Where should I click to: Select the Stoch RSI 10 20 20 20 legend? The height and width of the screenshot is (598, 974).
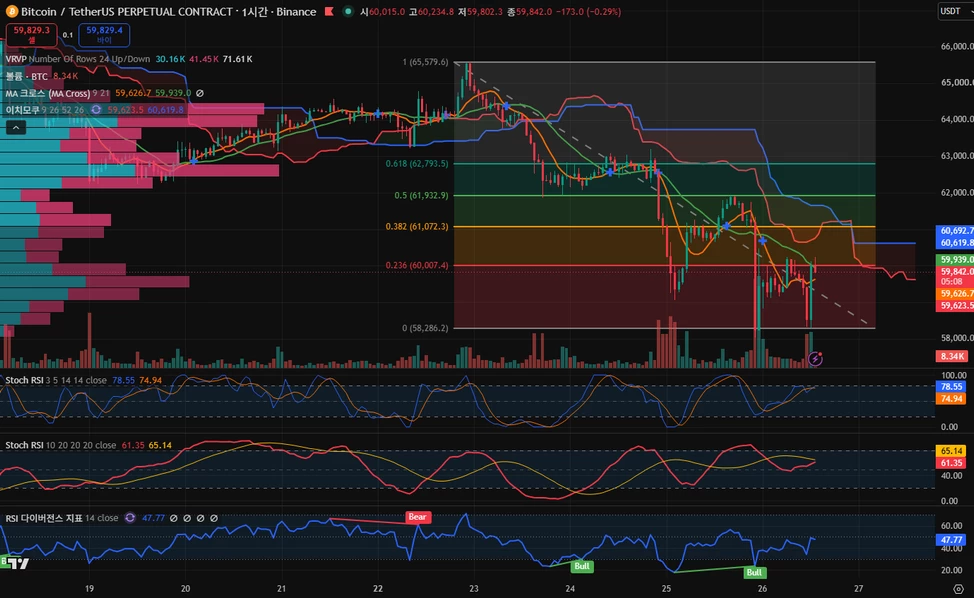point(61,445)
